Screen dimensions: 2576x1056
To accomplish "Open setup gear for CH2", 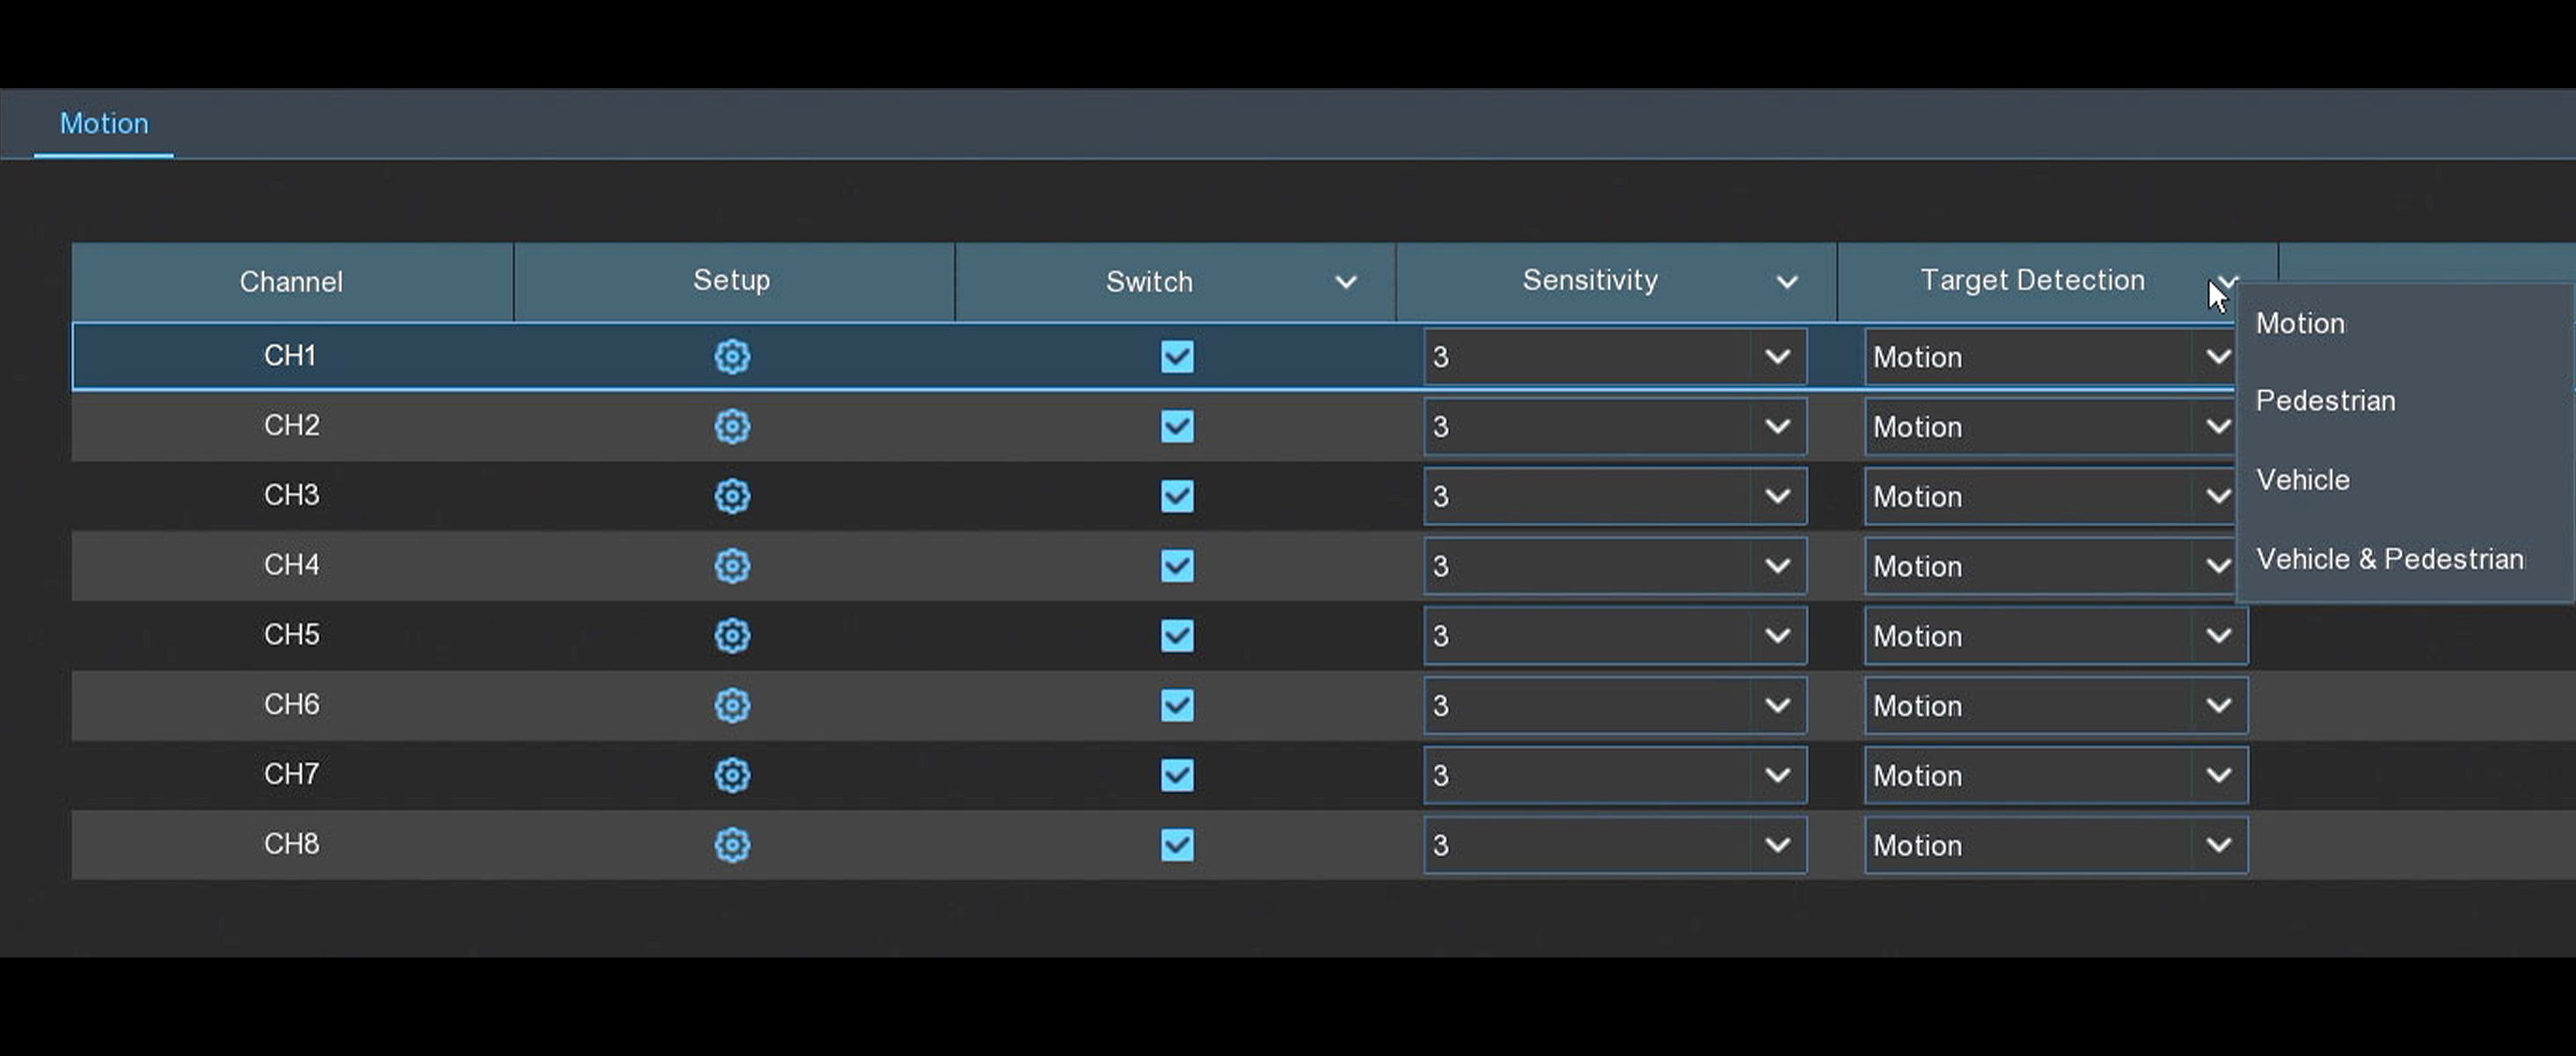I will pos(732,426).
